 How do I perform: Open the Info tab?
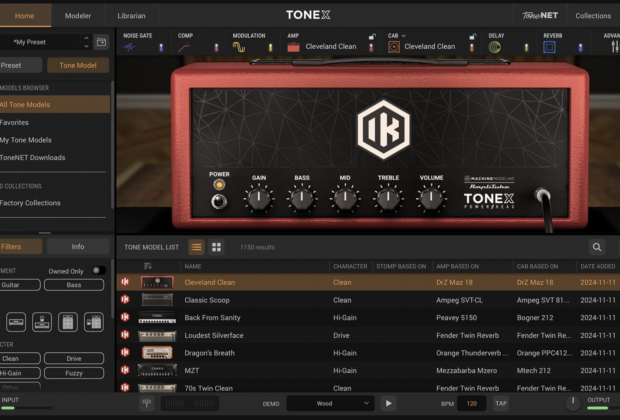pyautogui.click(x=78, y=246)
